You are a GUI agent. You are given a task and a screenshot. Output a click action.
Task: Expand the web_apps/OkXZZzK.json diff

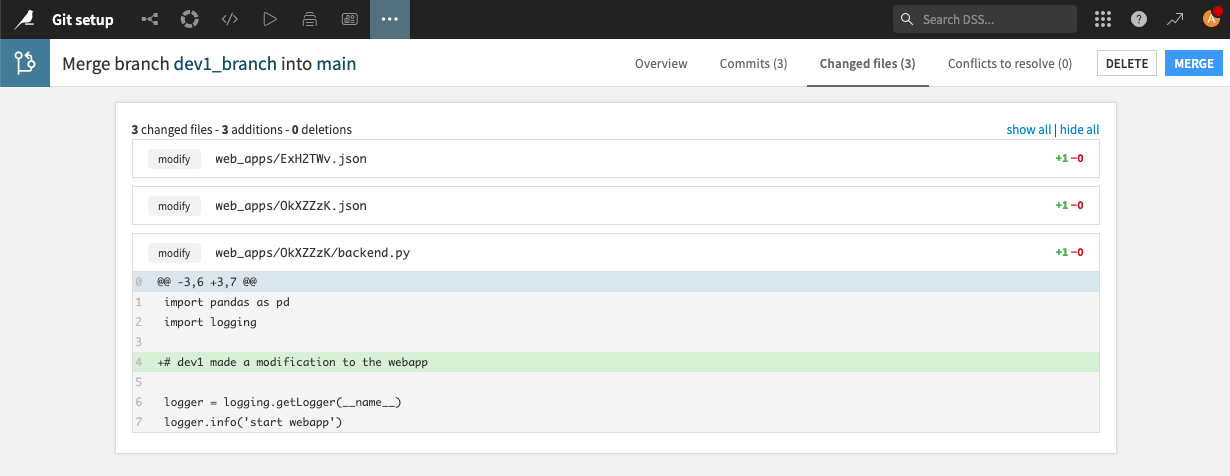point(616,205)
